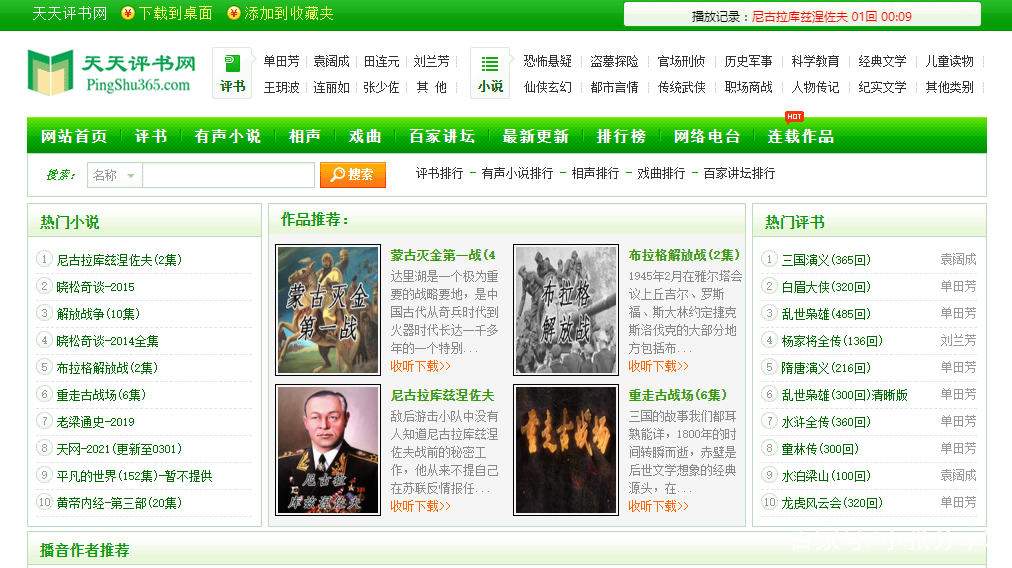Open hot novel 尼古拉库兹涅佐夫(2集)
The image size is (1012, 568).
coord(119,259)
